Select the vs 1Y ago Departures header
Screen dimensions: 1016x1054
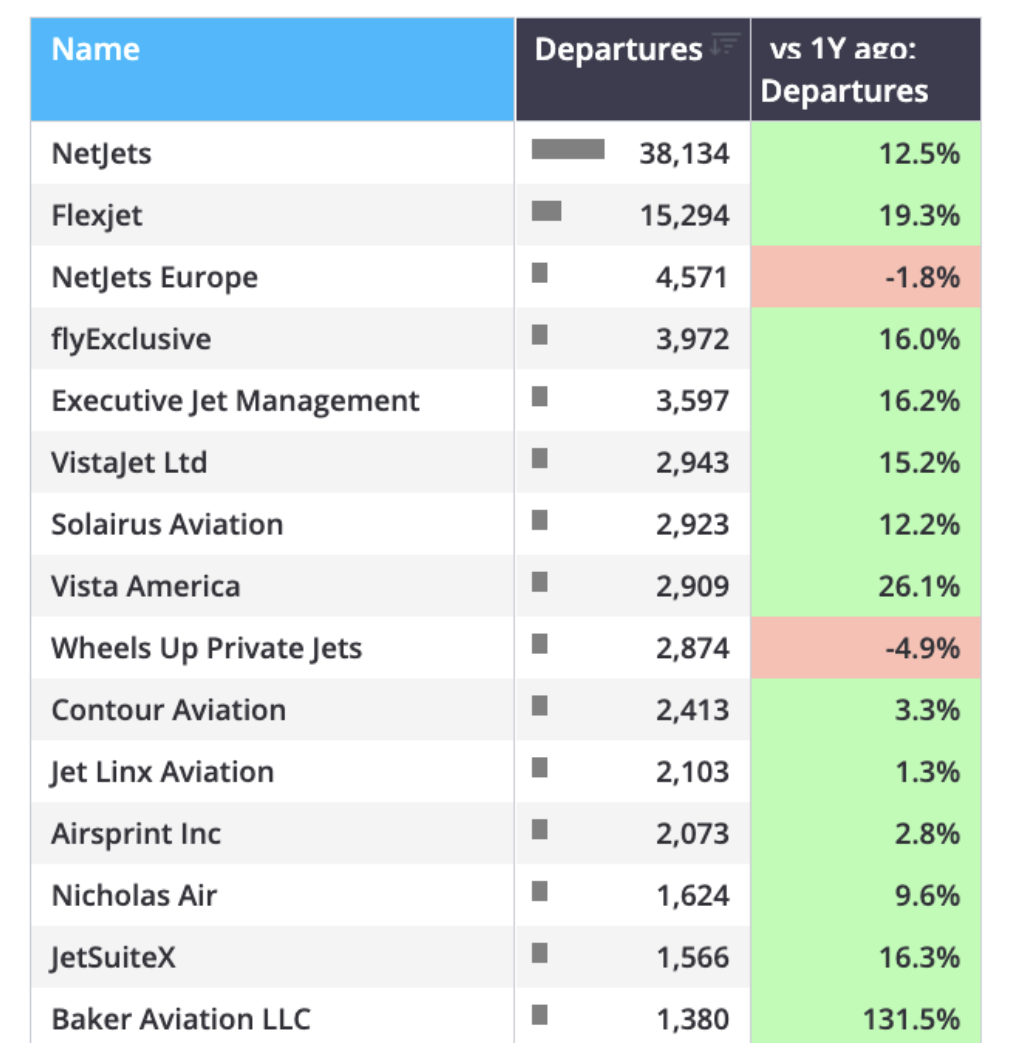(844, 72)
